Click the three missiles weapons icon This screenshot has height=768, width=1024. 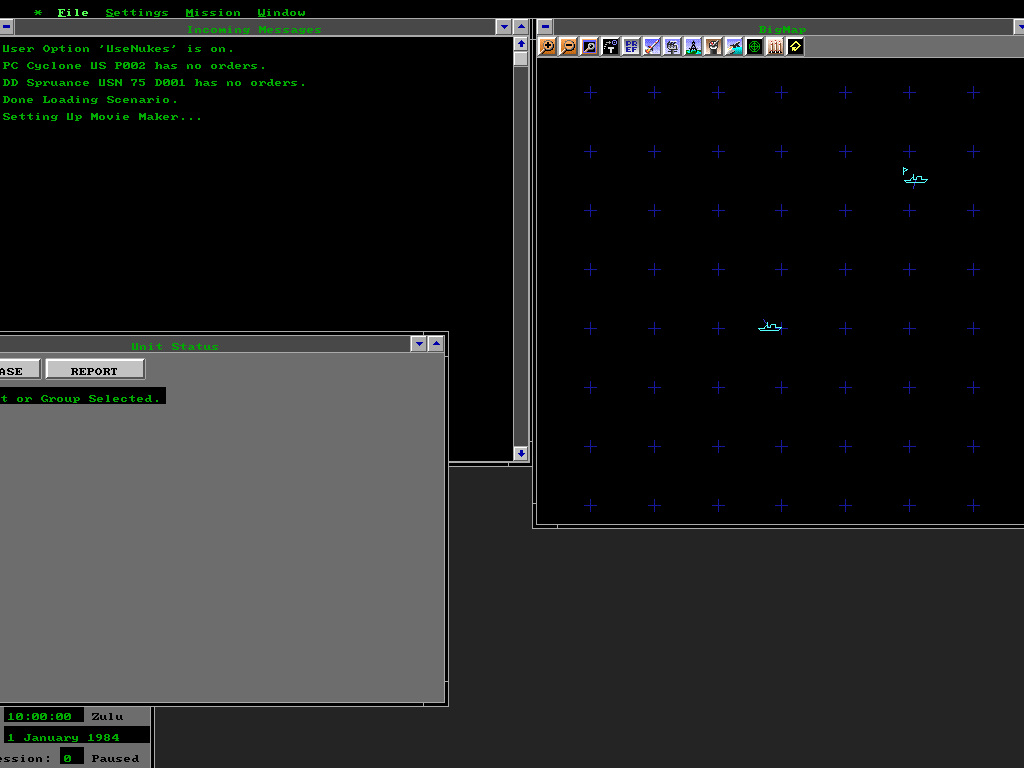(775, 46)
